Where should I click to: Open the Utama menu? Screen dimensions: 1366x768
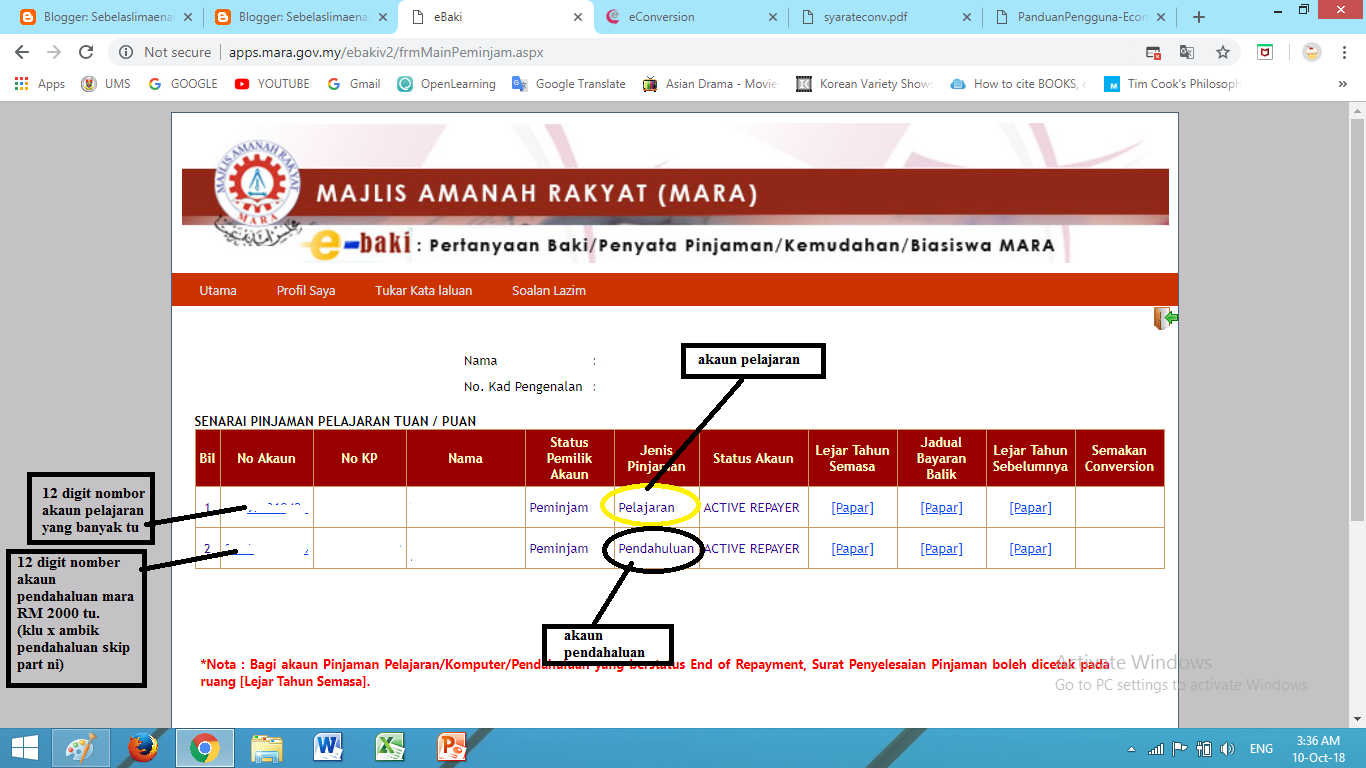coord(218,291)
